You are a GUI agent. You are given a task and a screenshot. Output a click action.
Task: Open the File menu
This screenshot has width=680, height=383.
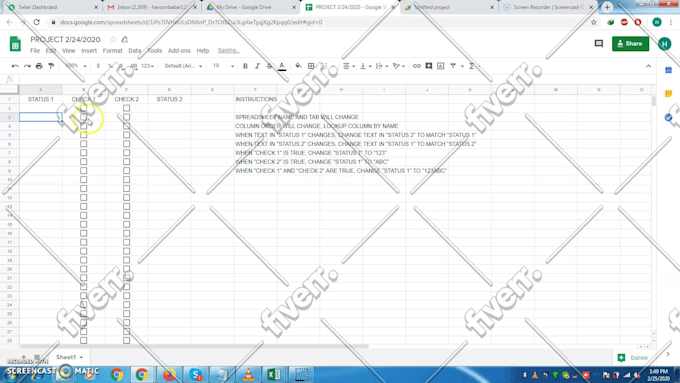35,51
